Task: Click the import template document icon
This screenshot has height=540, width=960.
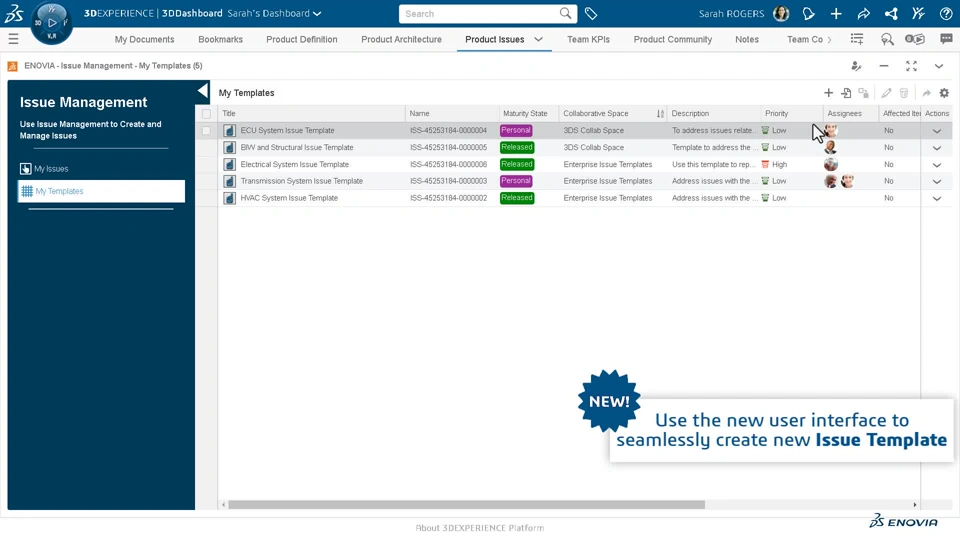Action: pos(846,93)
